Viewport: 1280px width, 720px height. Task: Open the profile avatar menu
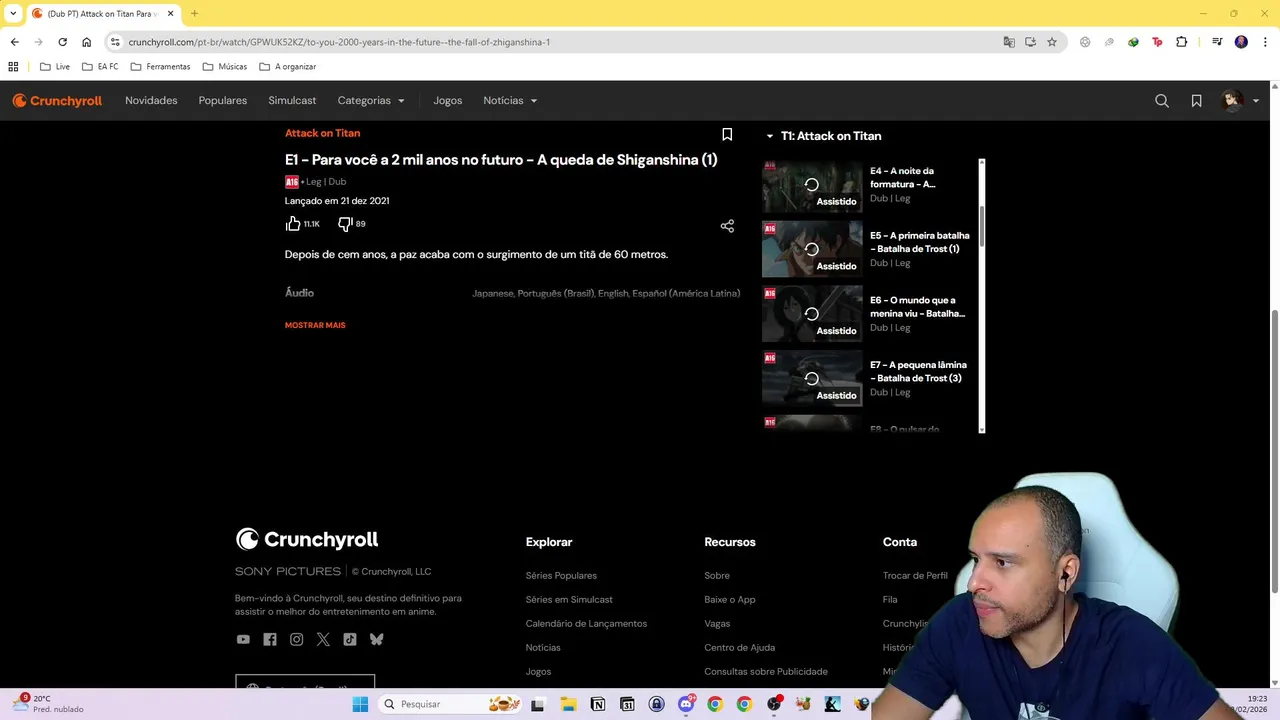click(1240, 101)
